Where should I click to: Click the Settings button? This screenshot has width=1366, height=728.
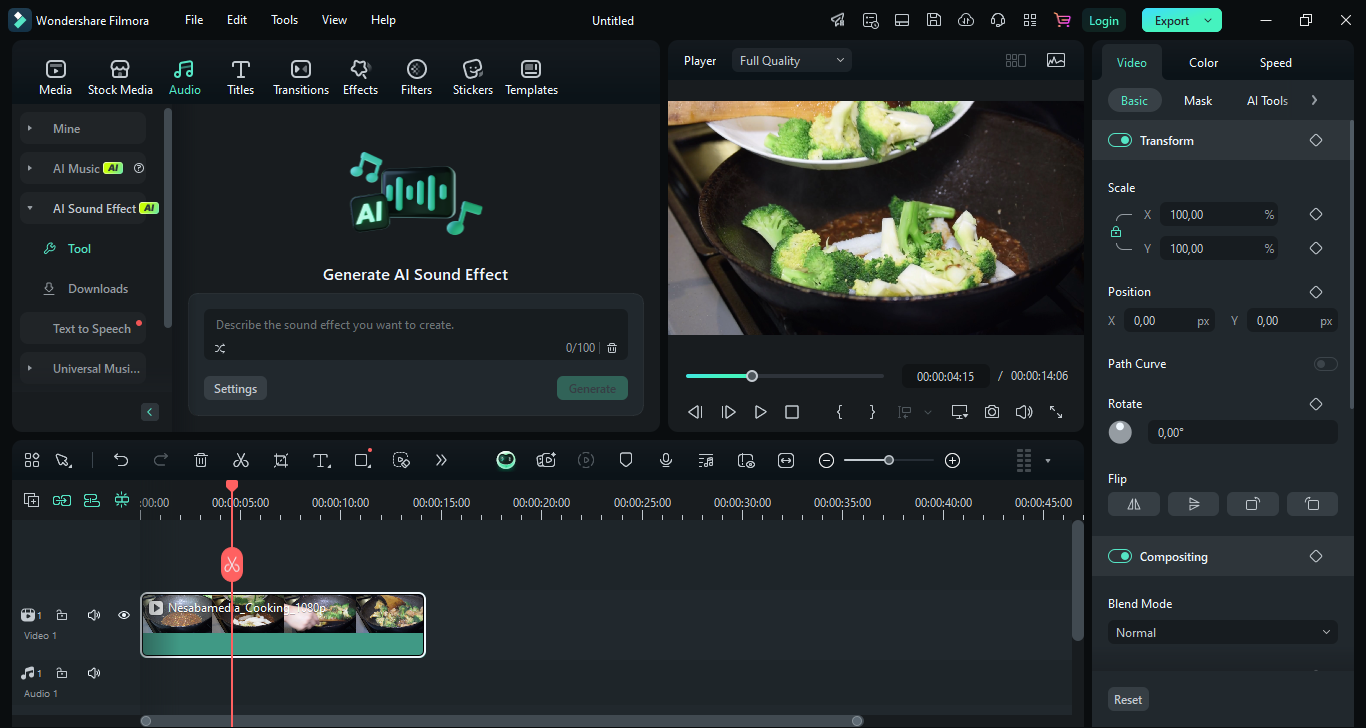pyautogui.click(x=235, y=389)
